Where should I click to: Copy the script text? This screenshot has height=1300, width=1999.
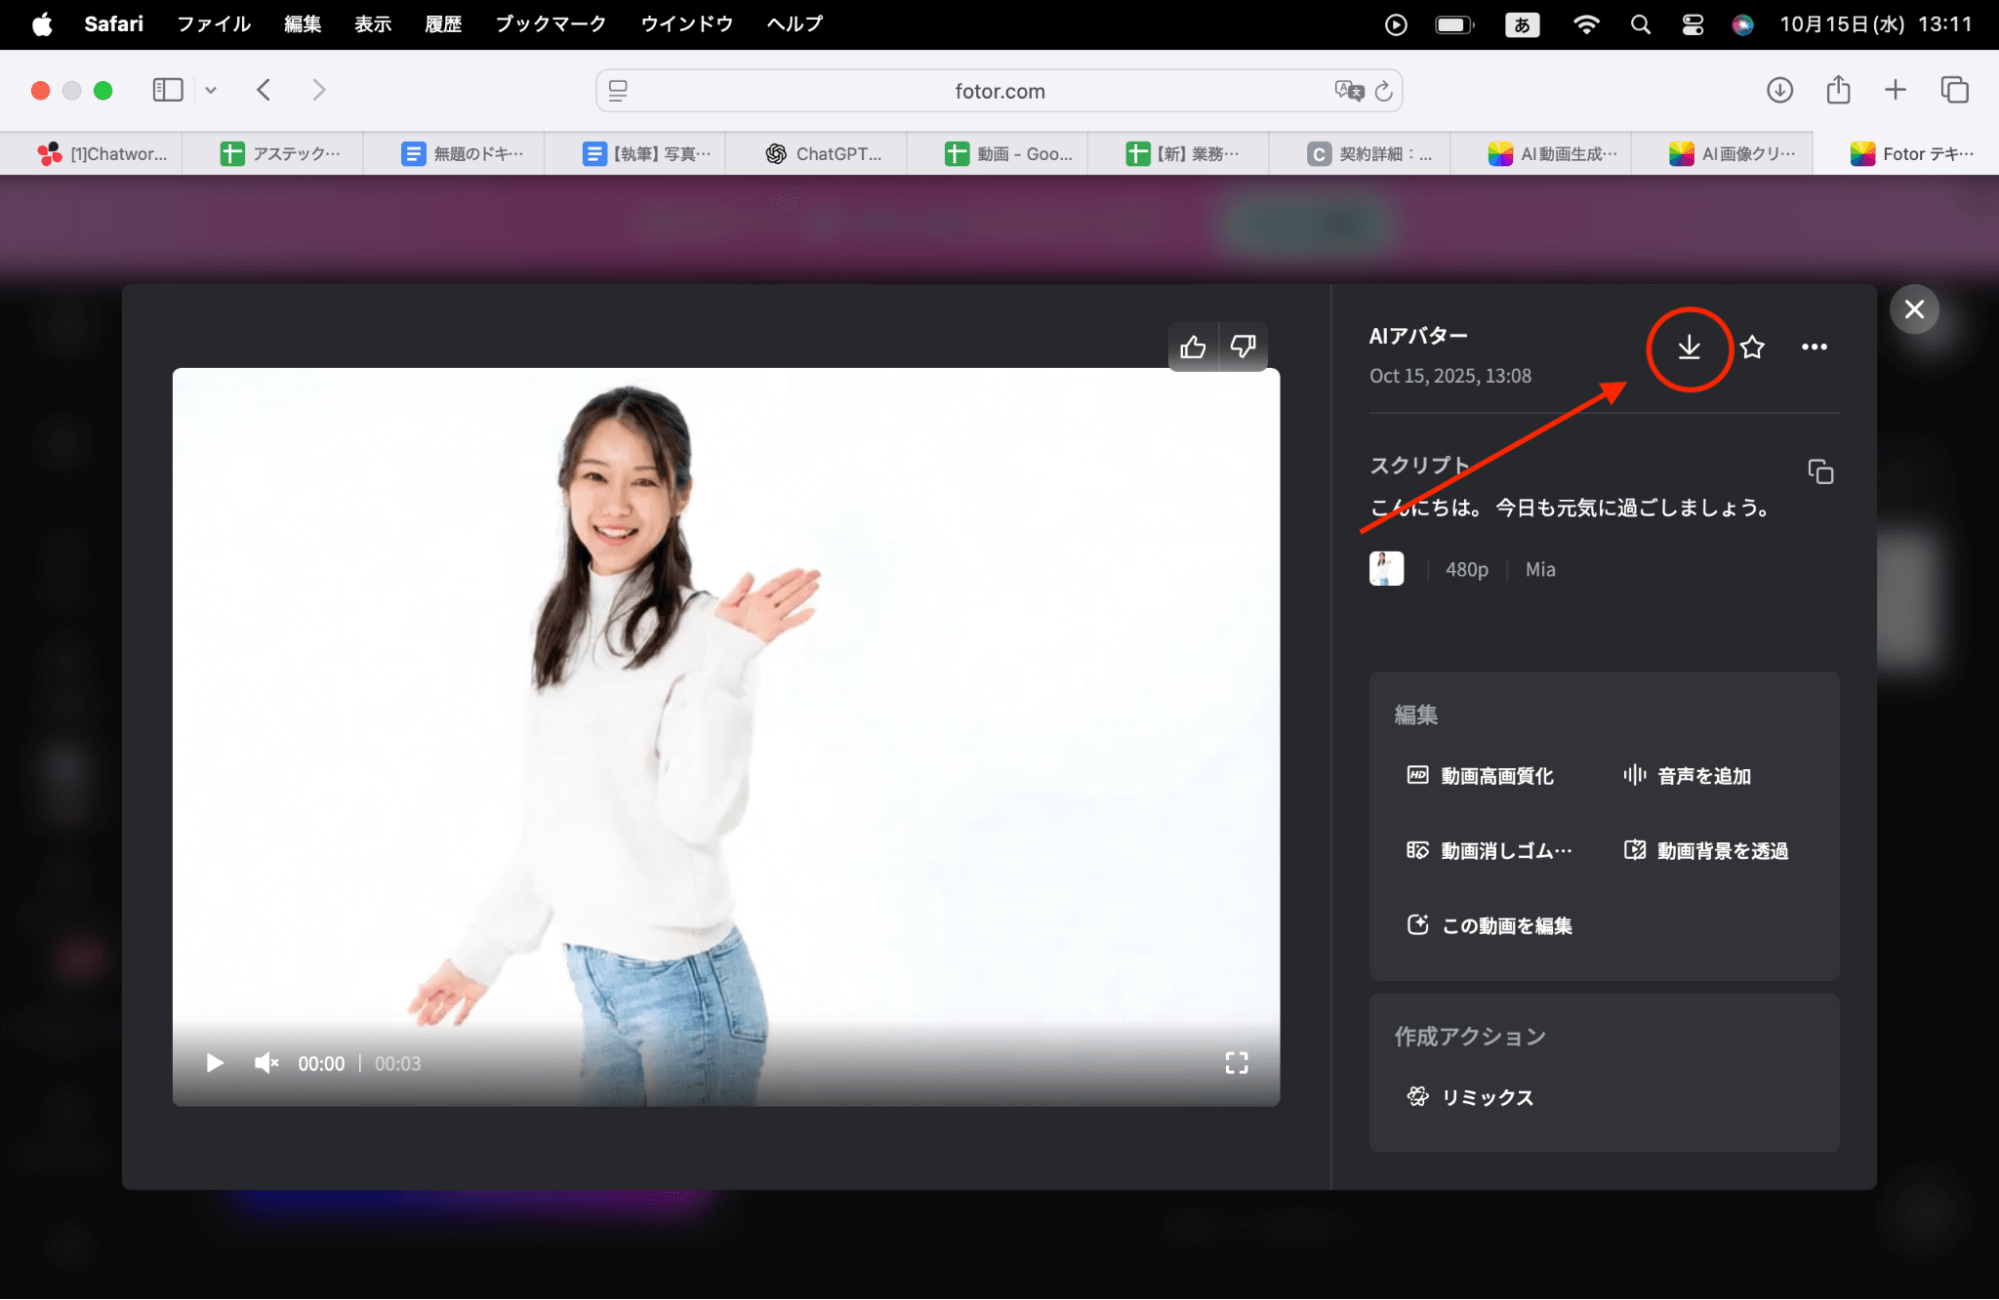point(1820,471)
